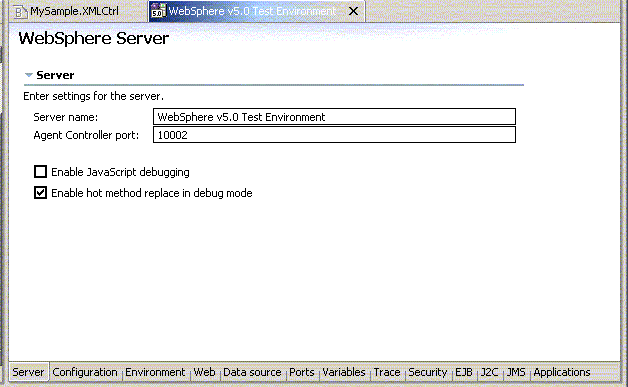The width and height of the screenshot is (628, 387).
Task: Click inside the Agent Controller port field
Action: tap(334, 135)
